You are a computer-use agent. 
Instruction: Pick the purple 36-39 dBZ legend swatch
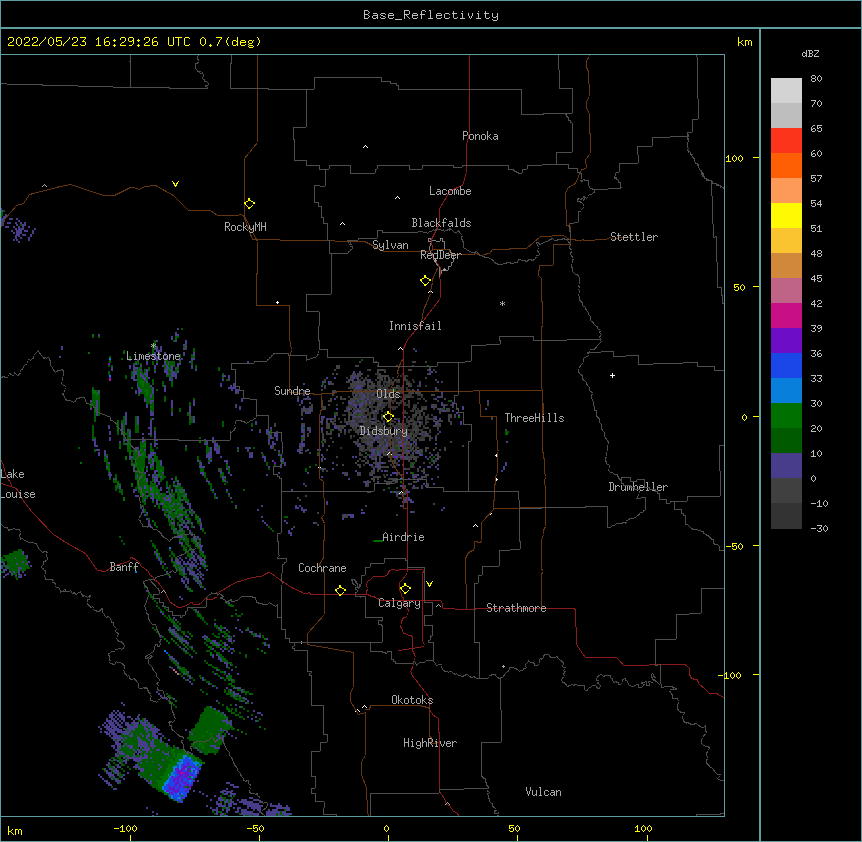[x=786, y=341]
